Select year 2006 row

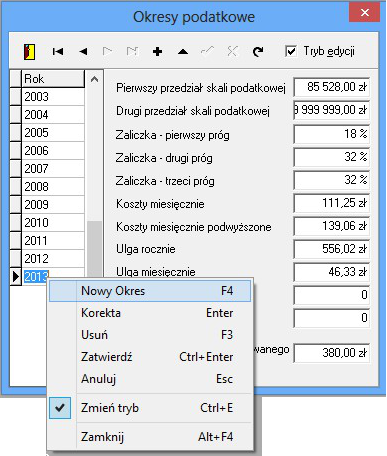53,151
